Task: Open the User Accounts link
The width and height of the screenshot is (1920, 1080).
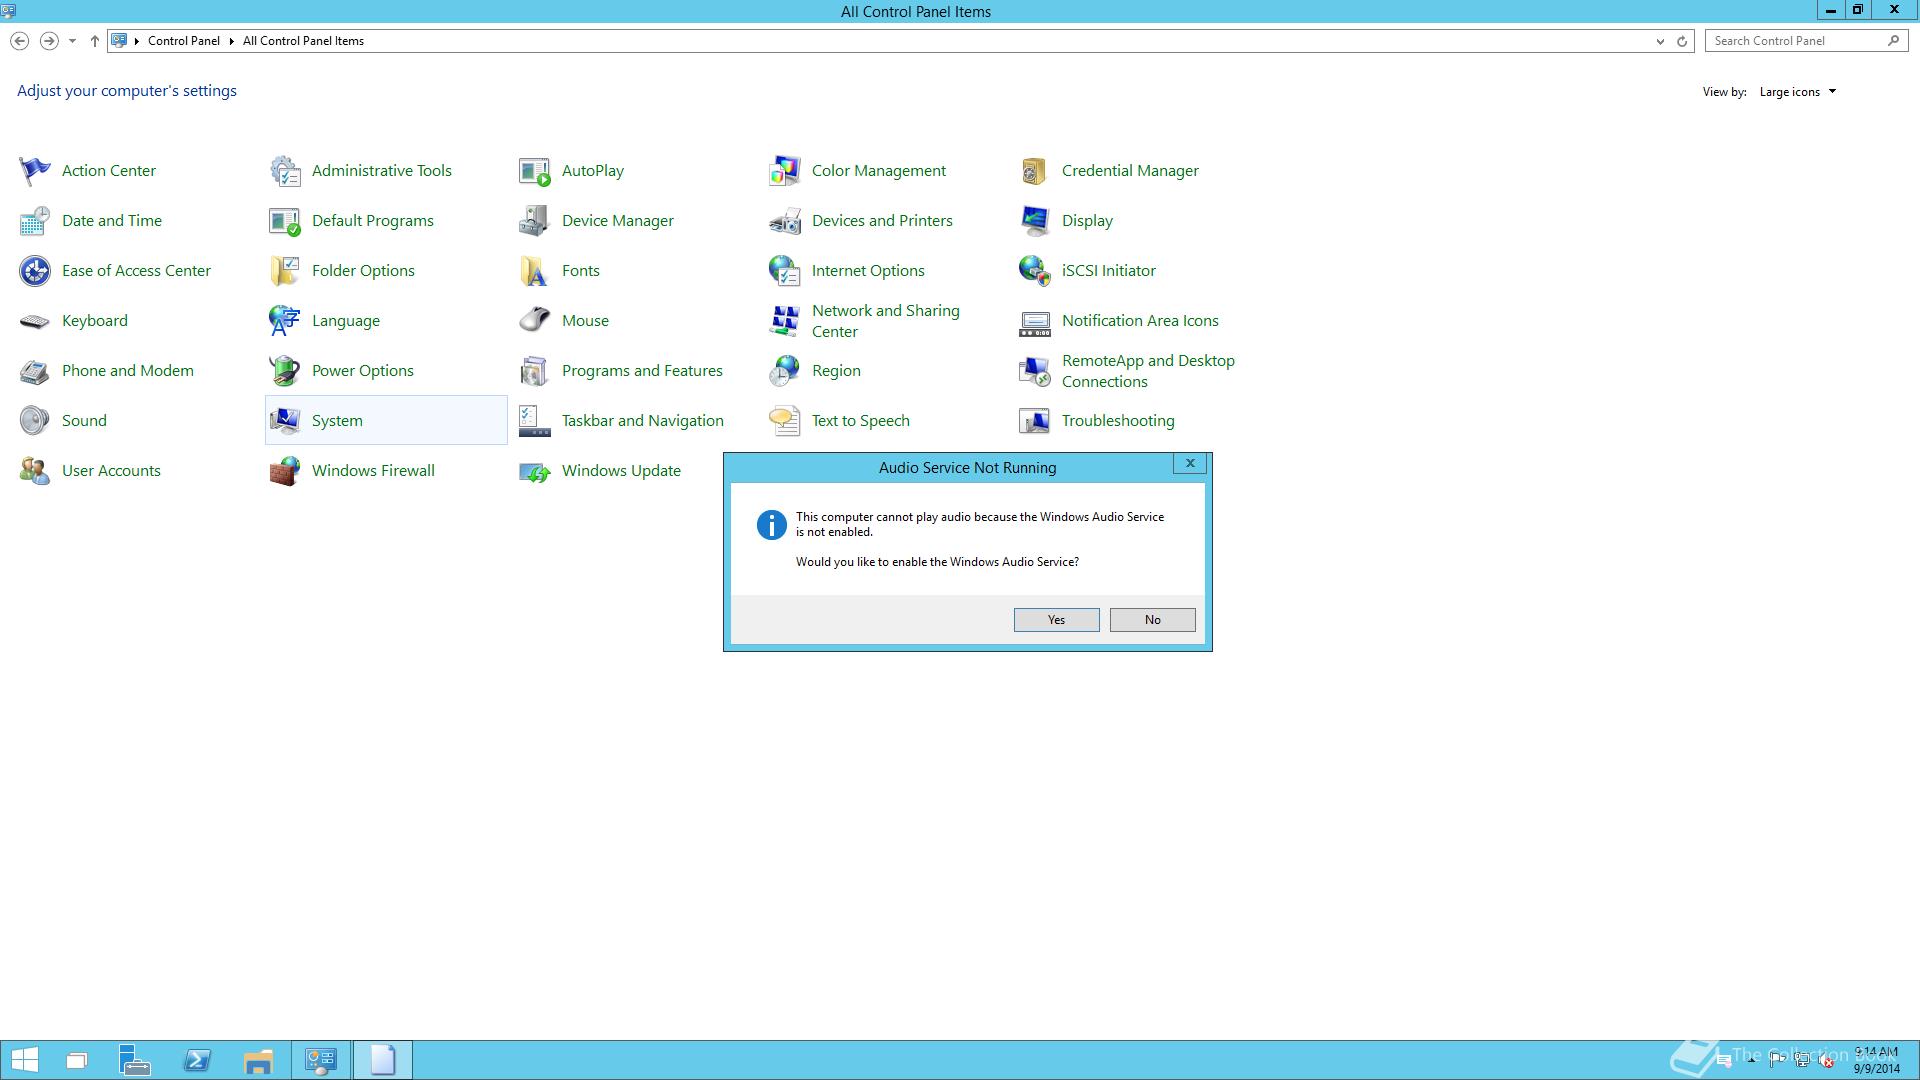Action: tap(111, 471)
